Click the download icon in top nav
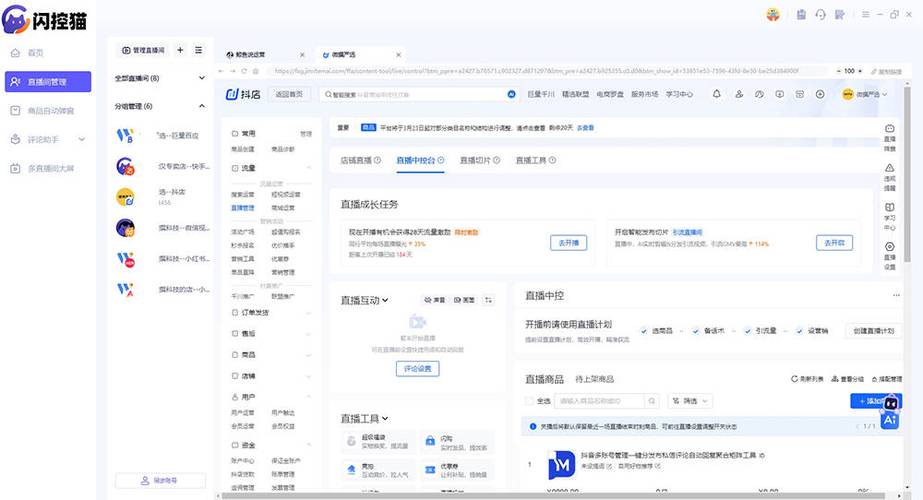923x500 pixels. click(x=779, y=94)
